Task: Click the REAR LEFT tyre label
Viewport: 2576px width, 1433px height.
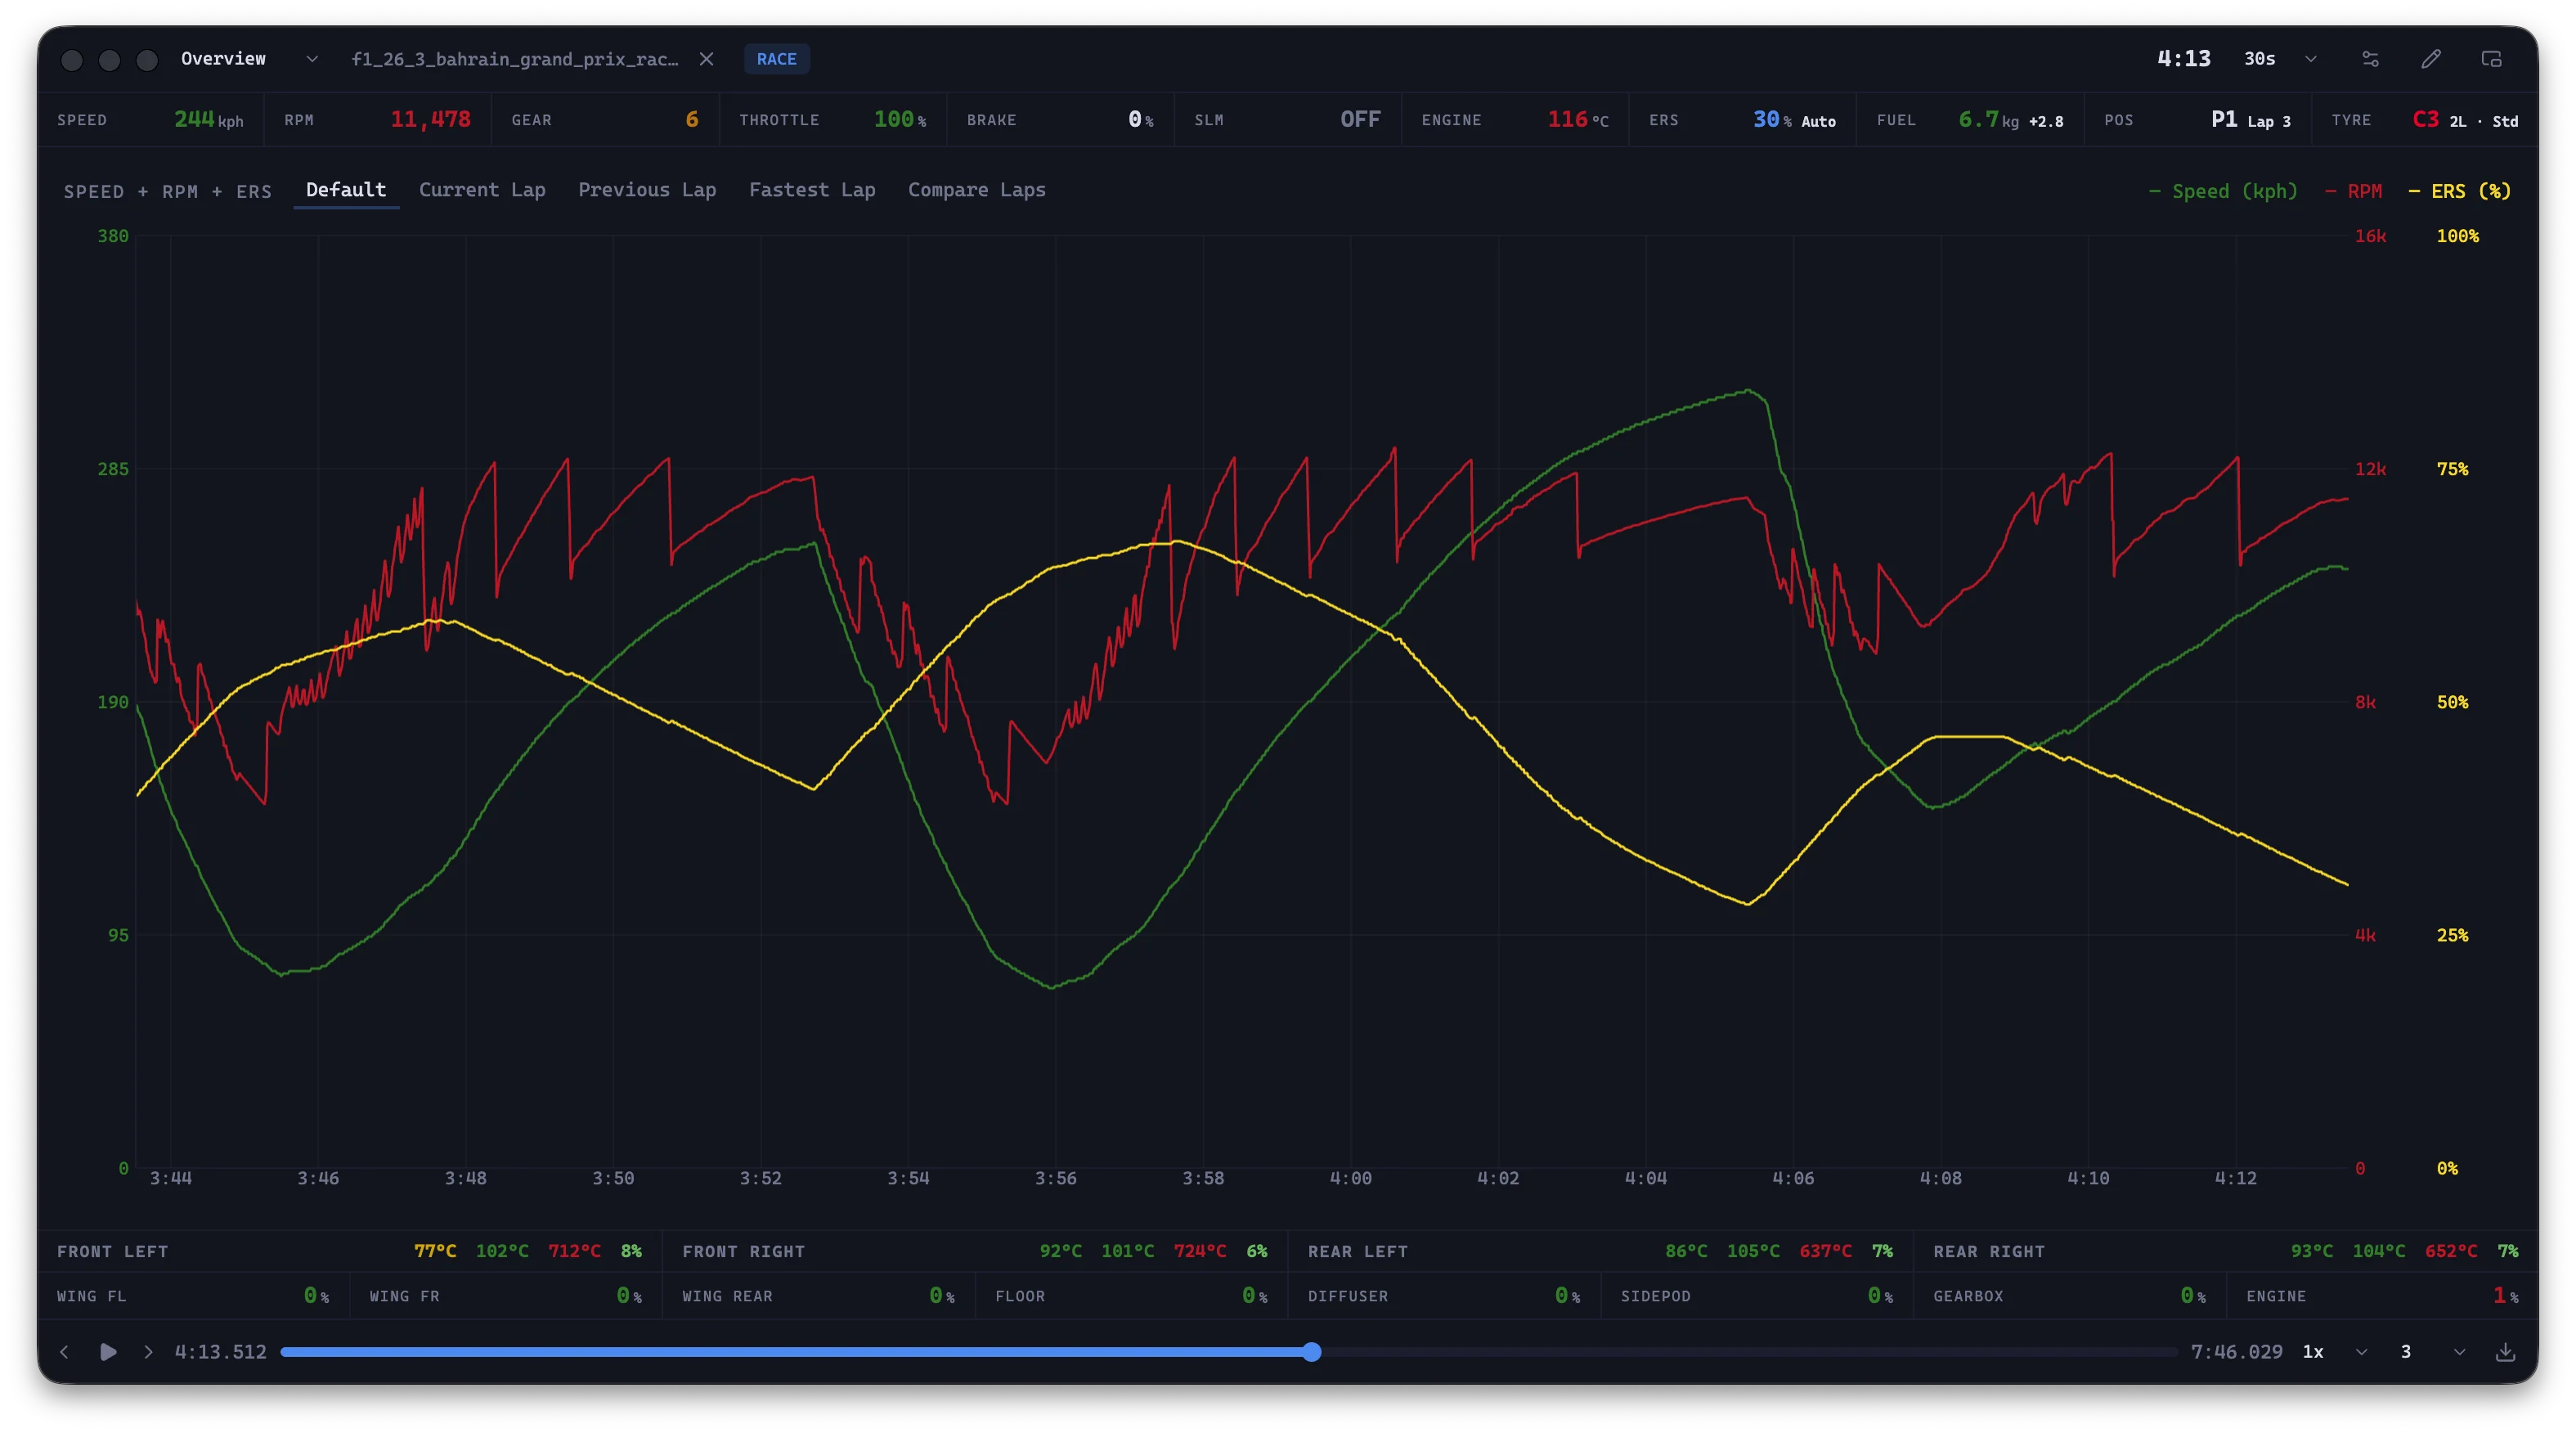Action: pos(1357,1252)
